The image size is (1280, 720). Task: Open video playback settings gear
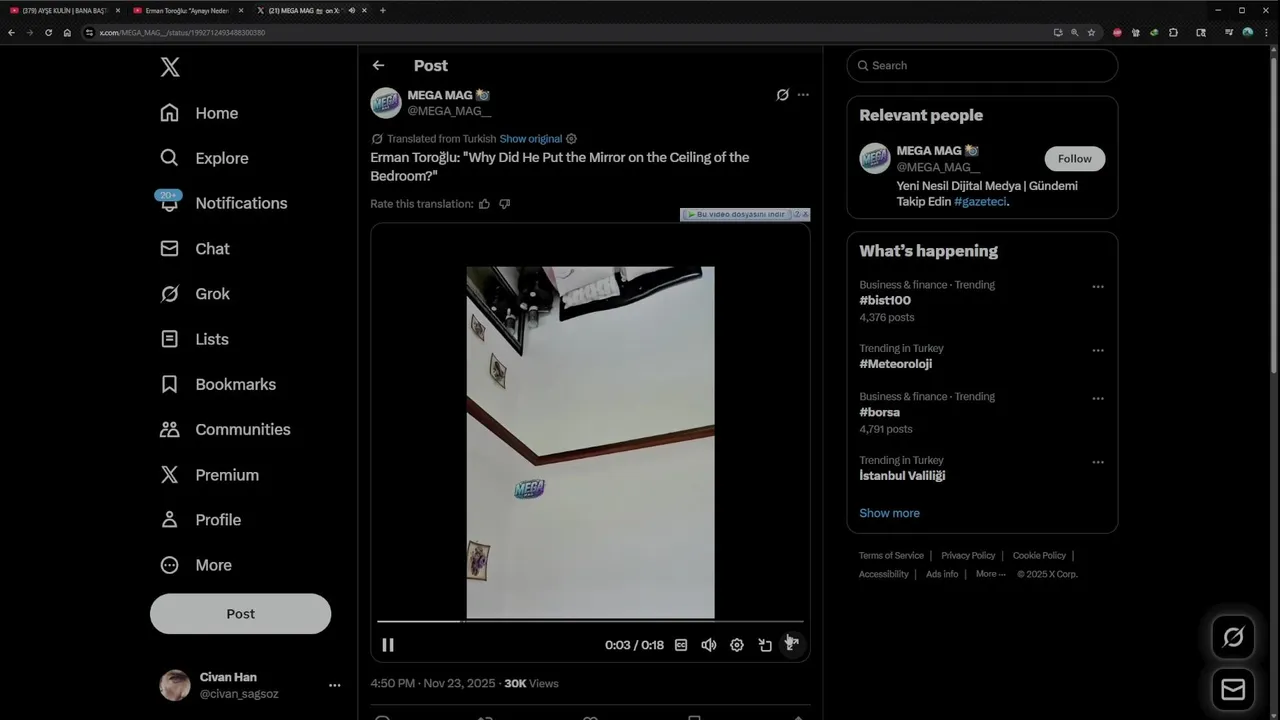click(737, 645)
